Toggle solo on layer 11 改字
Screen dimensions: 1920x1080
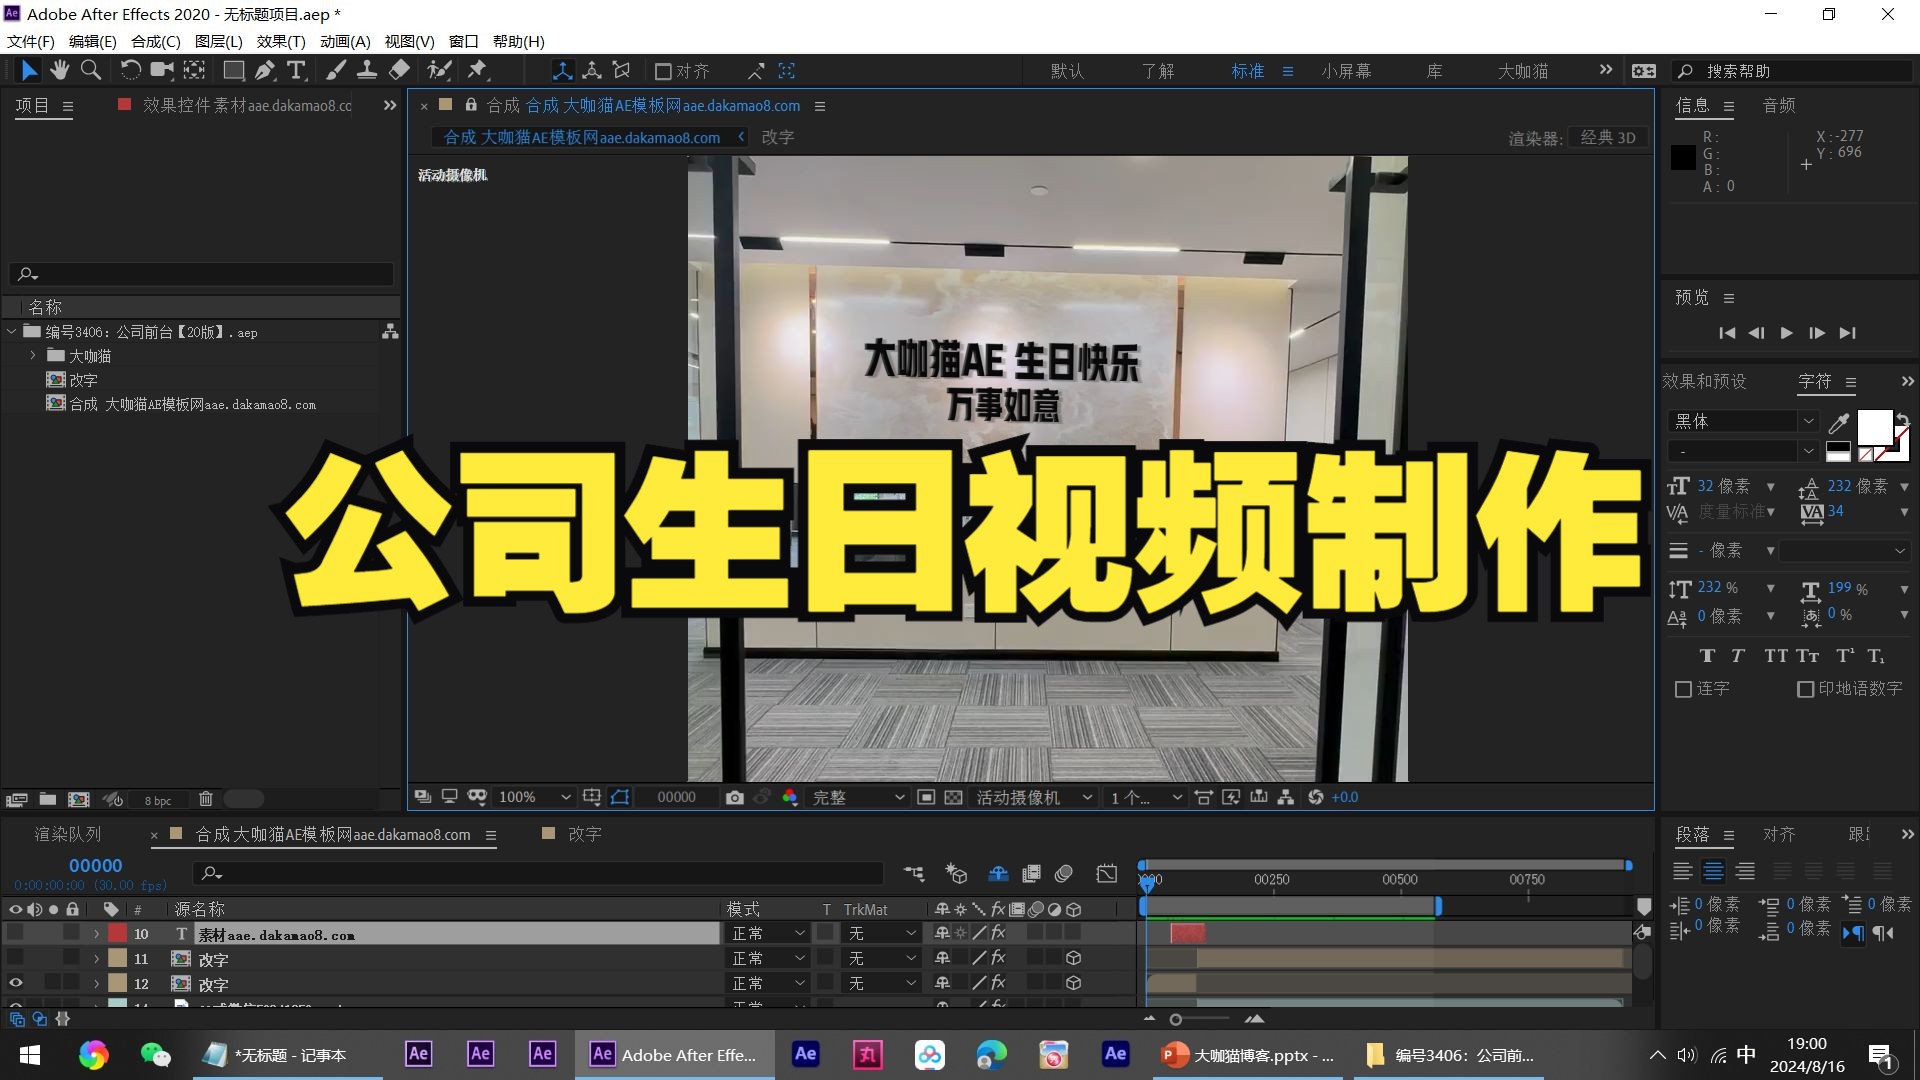tap(53, 958)
